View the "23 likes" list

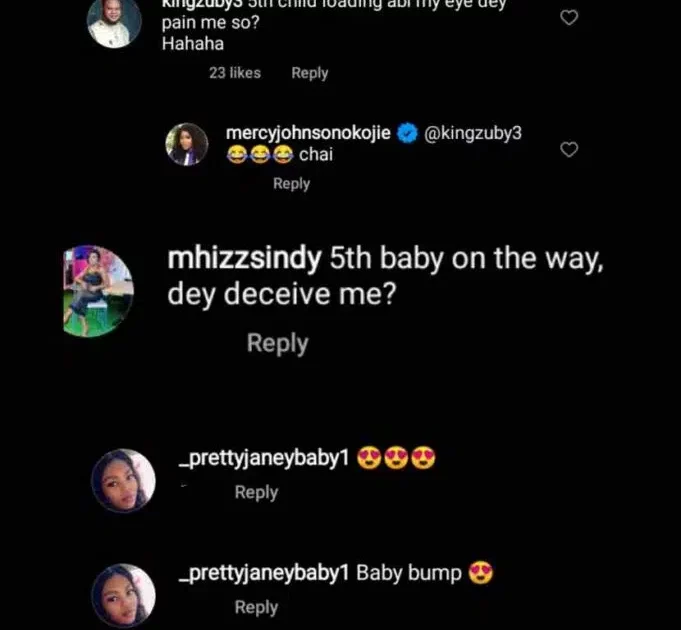[x=234, y=72]
